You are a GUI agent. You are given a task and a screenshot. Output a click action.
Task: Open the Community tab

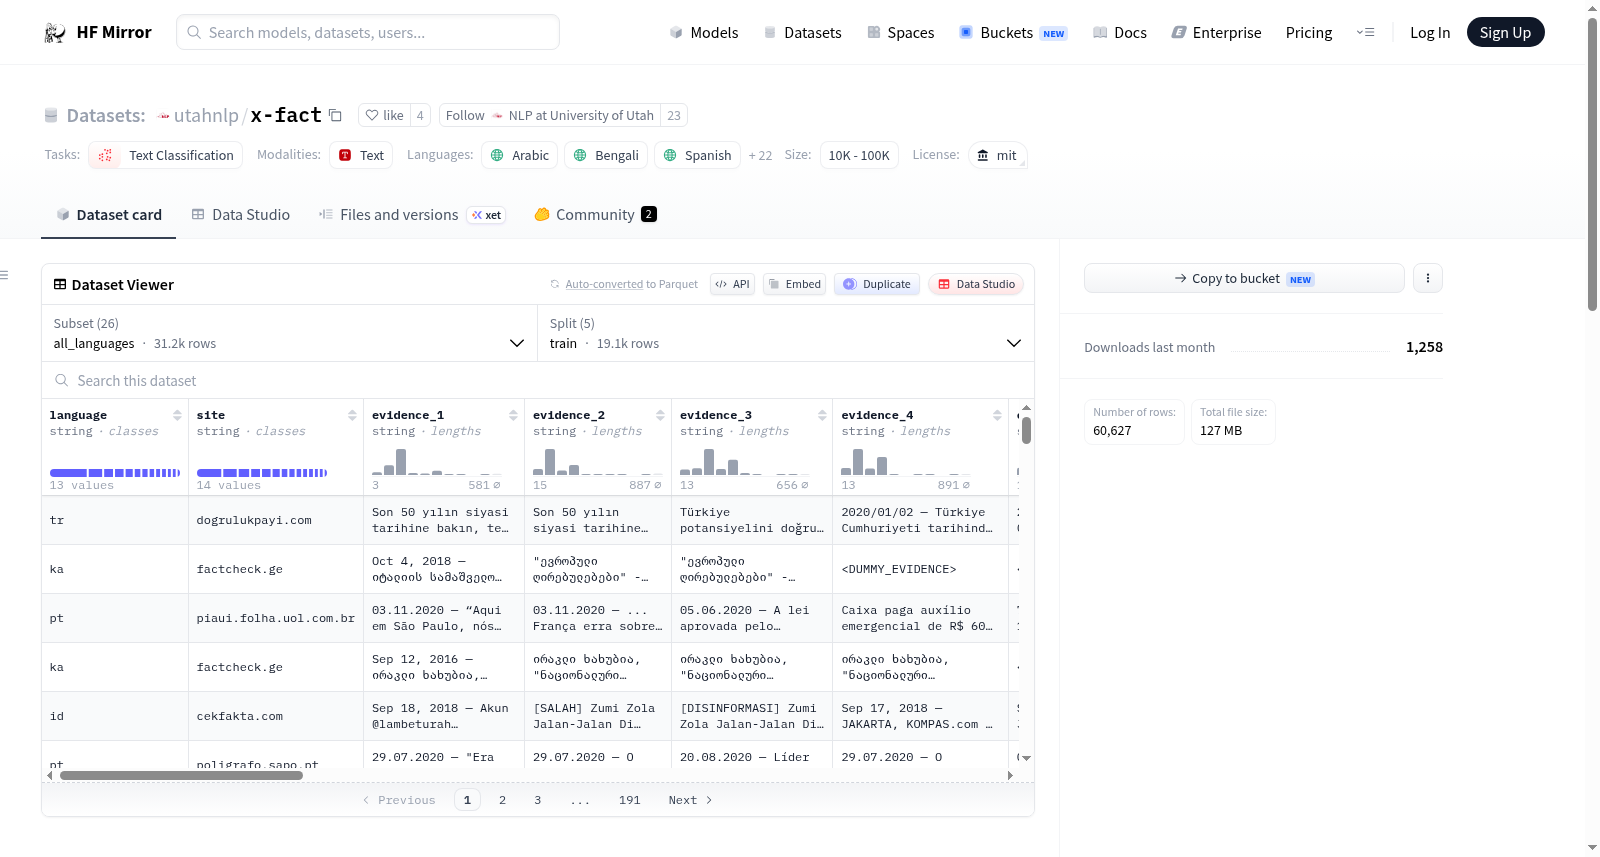click(x=595, y=214)
